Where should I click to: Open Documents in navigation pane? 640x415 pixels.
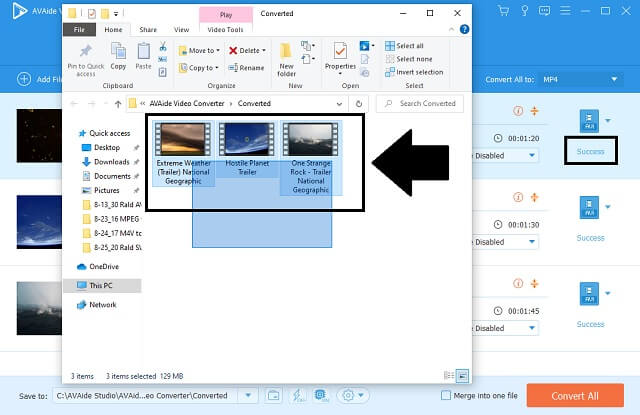pyautogui.click(x=107, y=176)
